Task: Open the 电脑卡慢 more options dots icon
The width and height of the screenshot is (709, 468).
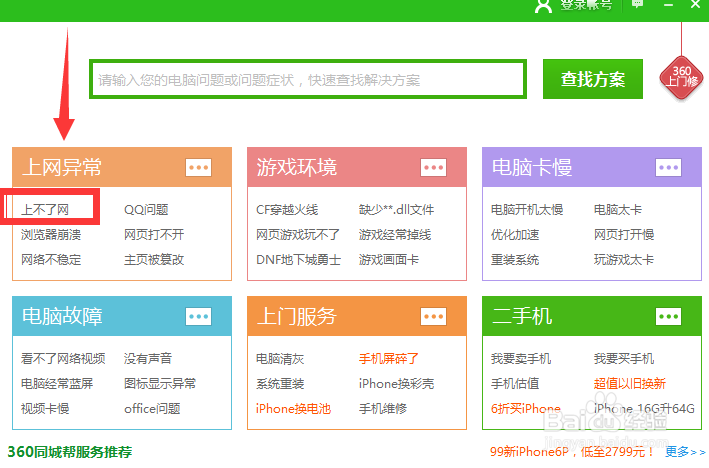Action: [668, 167]
